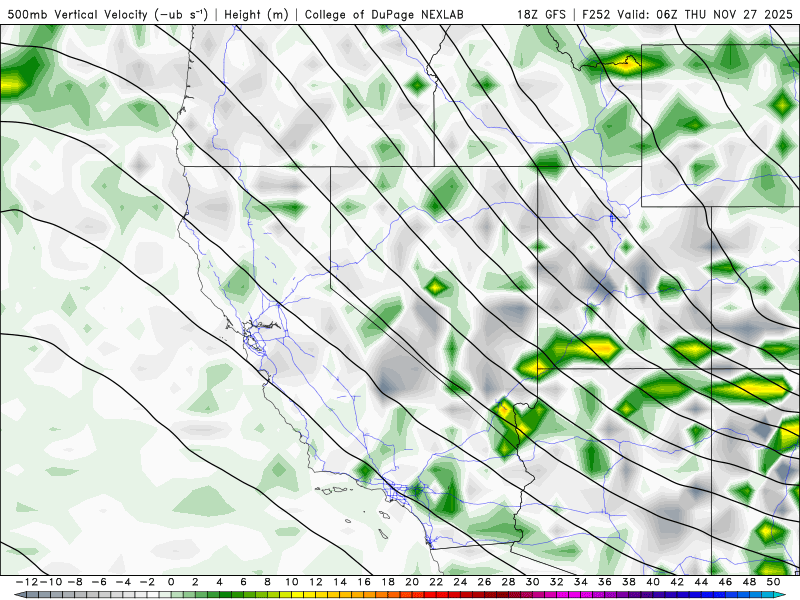800x600 pixels.
Task: Click the positive '2' scale label
Action: coord(195,582)
